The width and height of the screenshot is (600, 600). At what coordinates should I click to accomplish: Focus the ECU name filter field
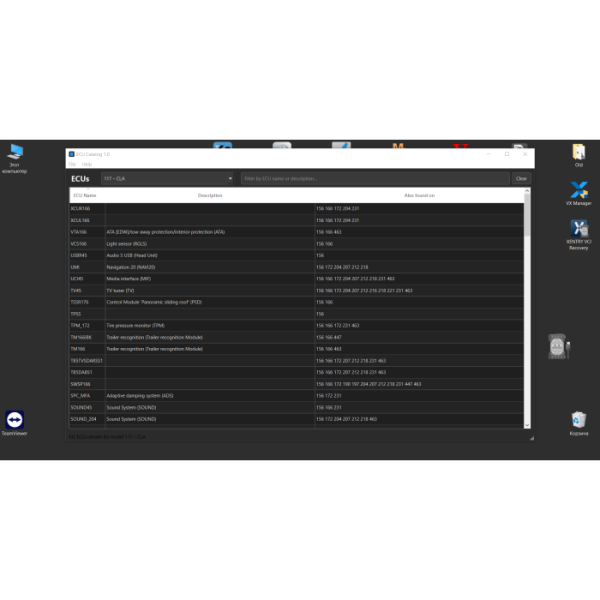pos(375,179)
